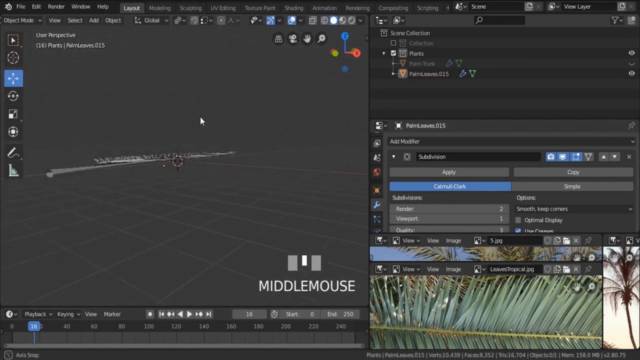Viewport: 640px width, 360px height.
Task: Hide Plants collection using eye icon
Action: point(631,53)
